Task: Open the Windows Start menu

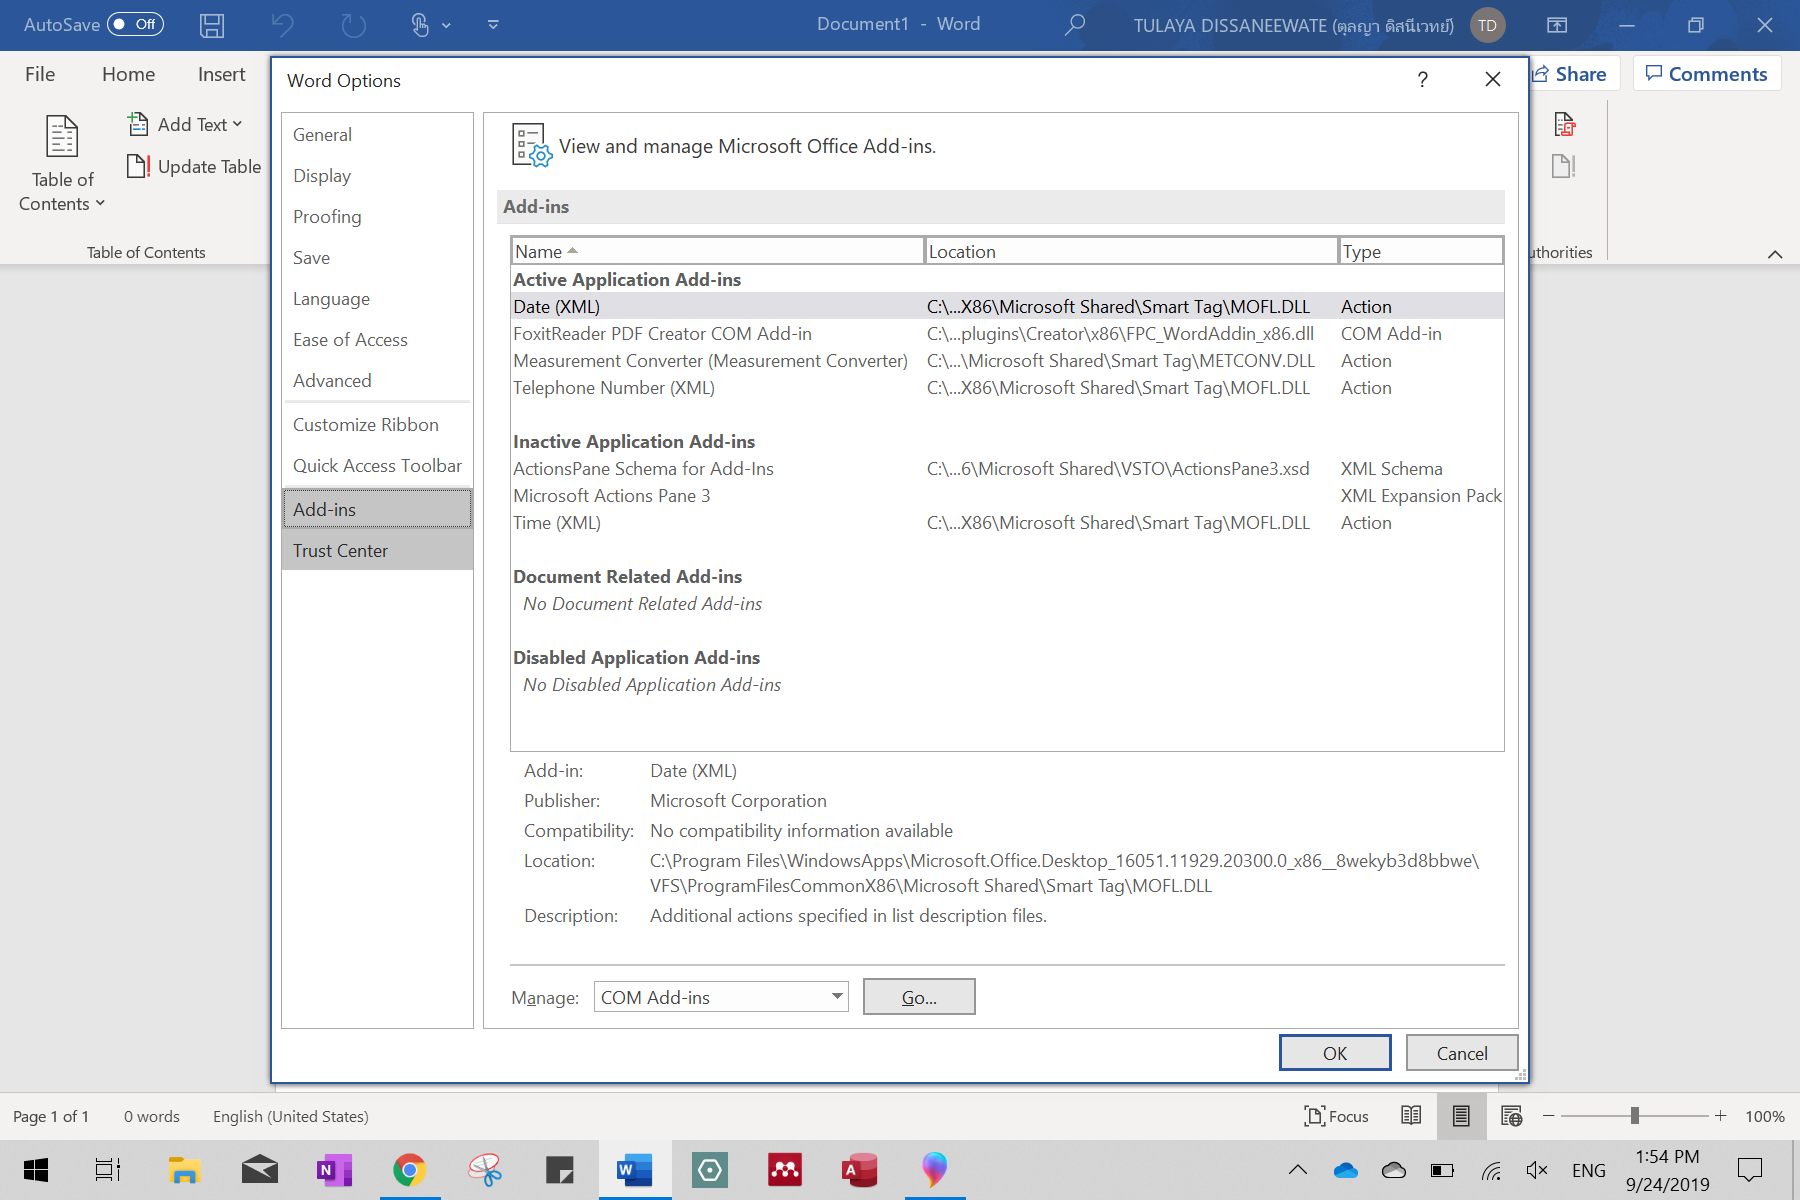Action: [36, 1170]
